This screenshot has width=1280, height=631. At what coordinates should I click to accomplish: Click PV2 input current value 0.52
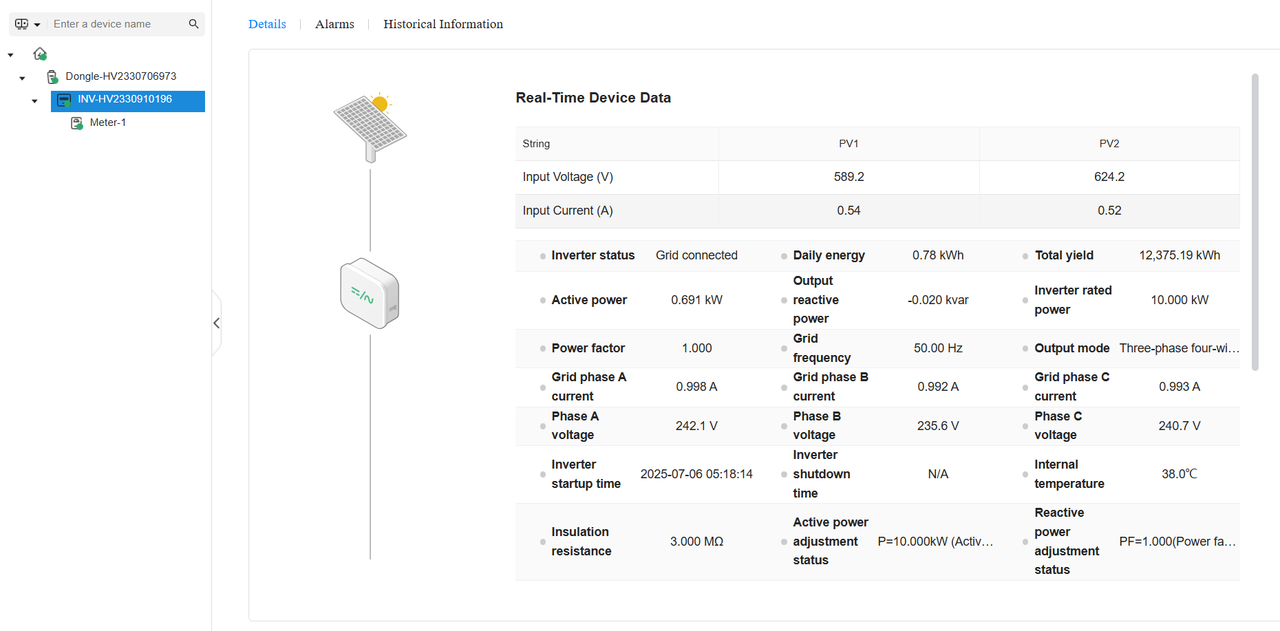click(1109, 211)
